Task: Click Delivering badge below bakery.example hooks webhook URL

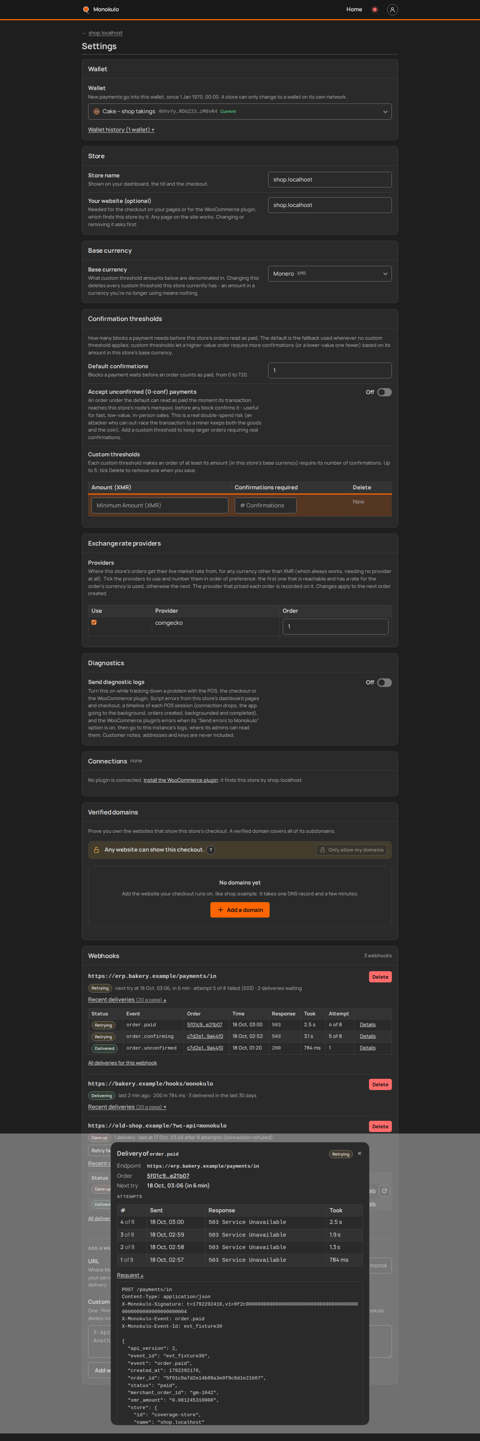Action: pos(102,1095)
